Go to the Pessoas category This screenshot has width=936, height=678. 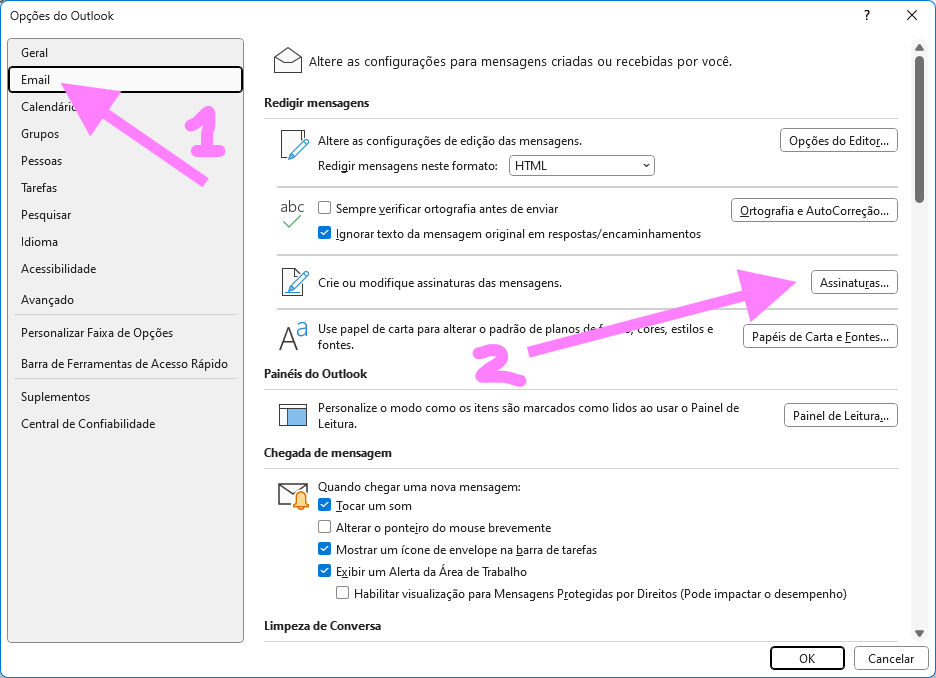coord(125,161)
